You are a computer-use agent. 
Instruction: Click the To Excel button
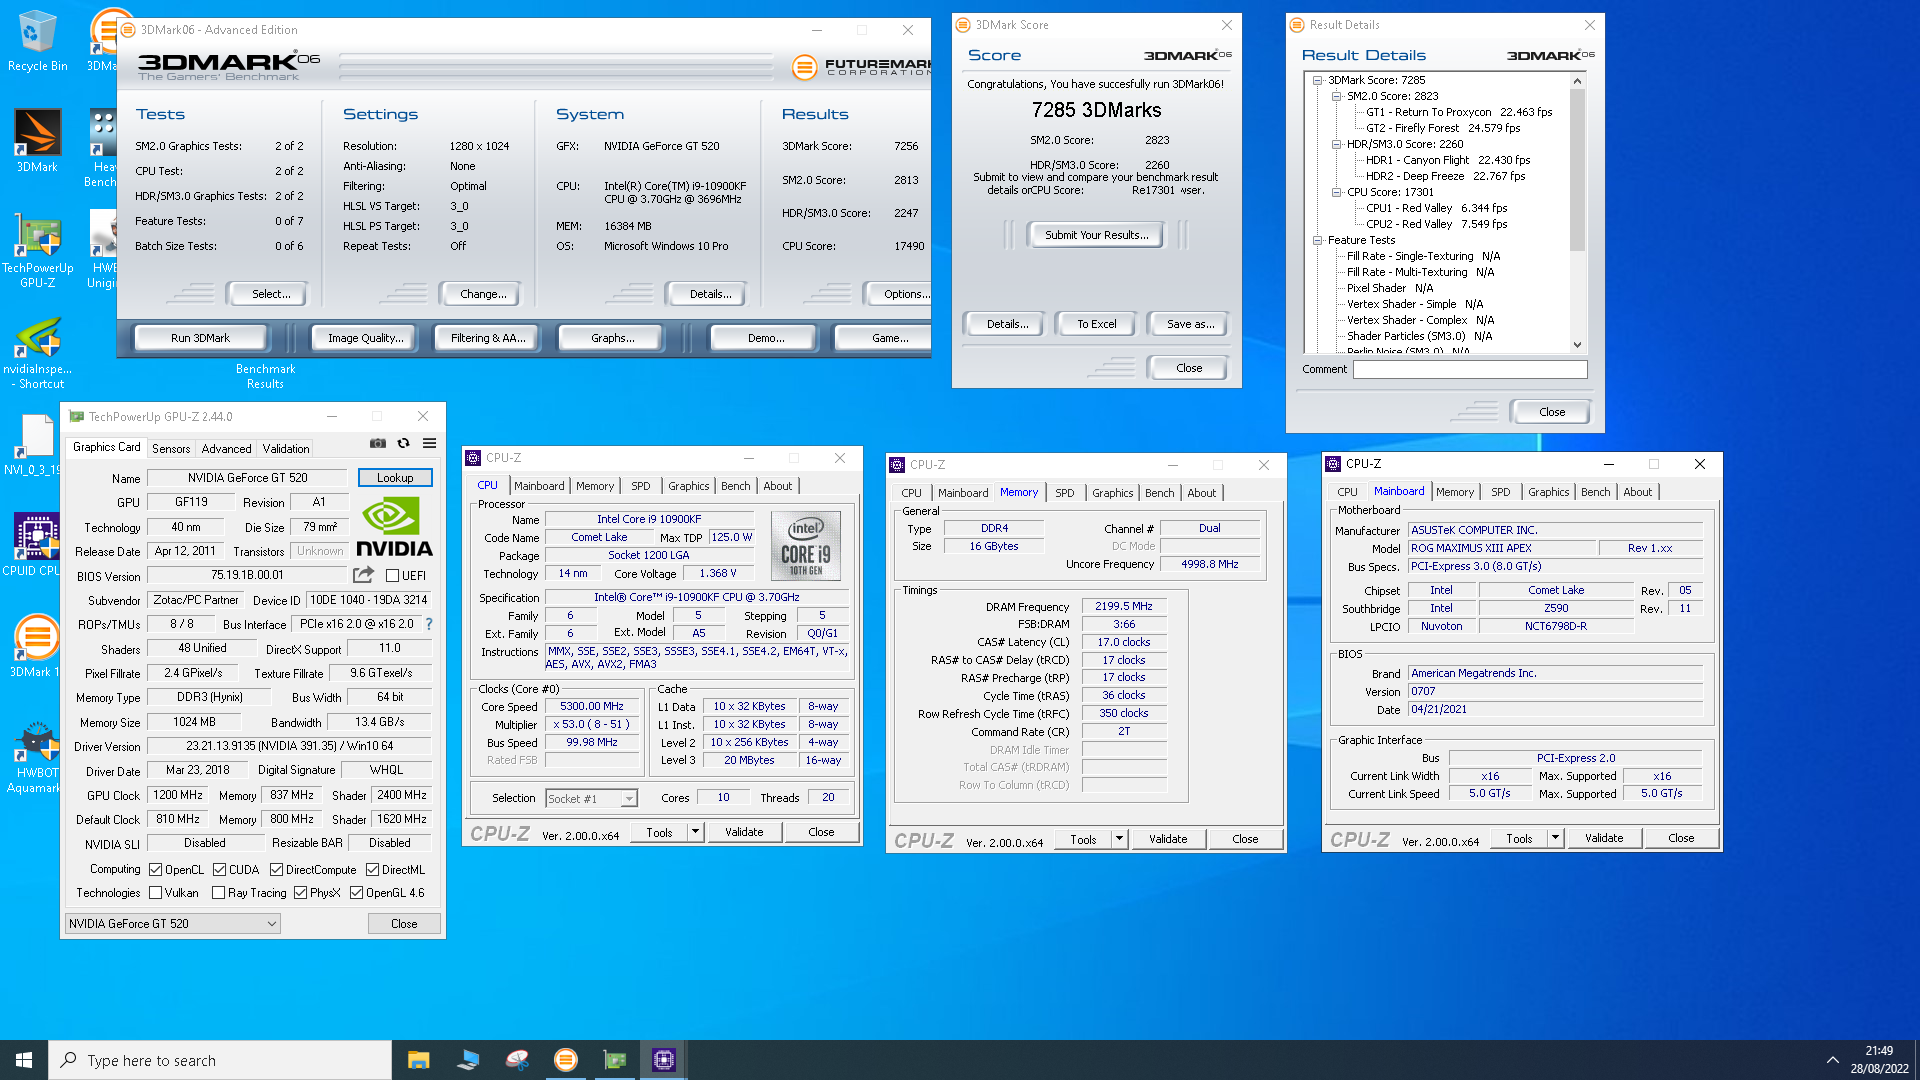click(1096, 324)
